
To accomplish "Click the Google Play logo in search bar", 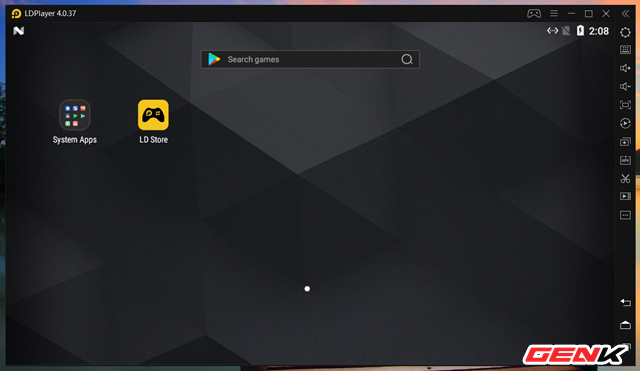I will [x=214, y=59].
